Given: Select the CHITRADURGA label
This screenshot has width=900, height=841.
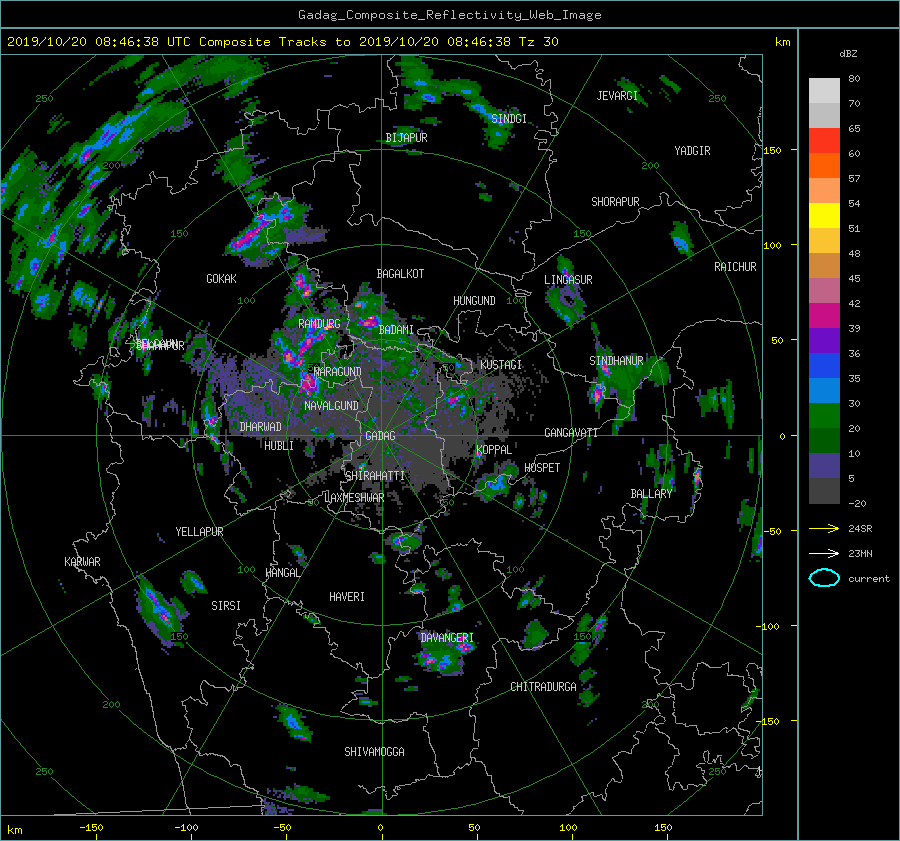Looking at the screenshot, I should pos(543,687).
